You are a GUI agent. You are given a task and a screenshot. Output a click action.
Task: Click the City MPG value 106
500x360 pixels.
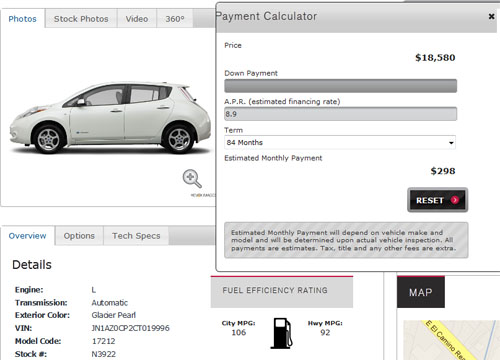239,332
